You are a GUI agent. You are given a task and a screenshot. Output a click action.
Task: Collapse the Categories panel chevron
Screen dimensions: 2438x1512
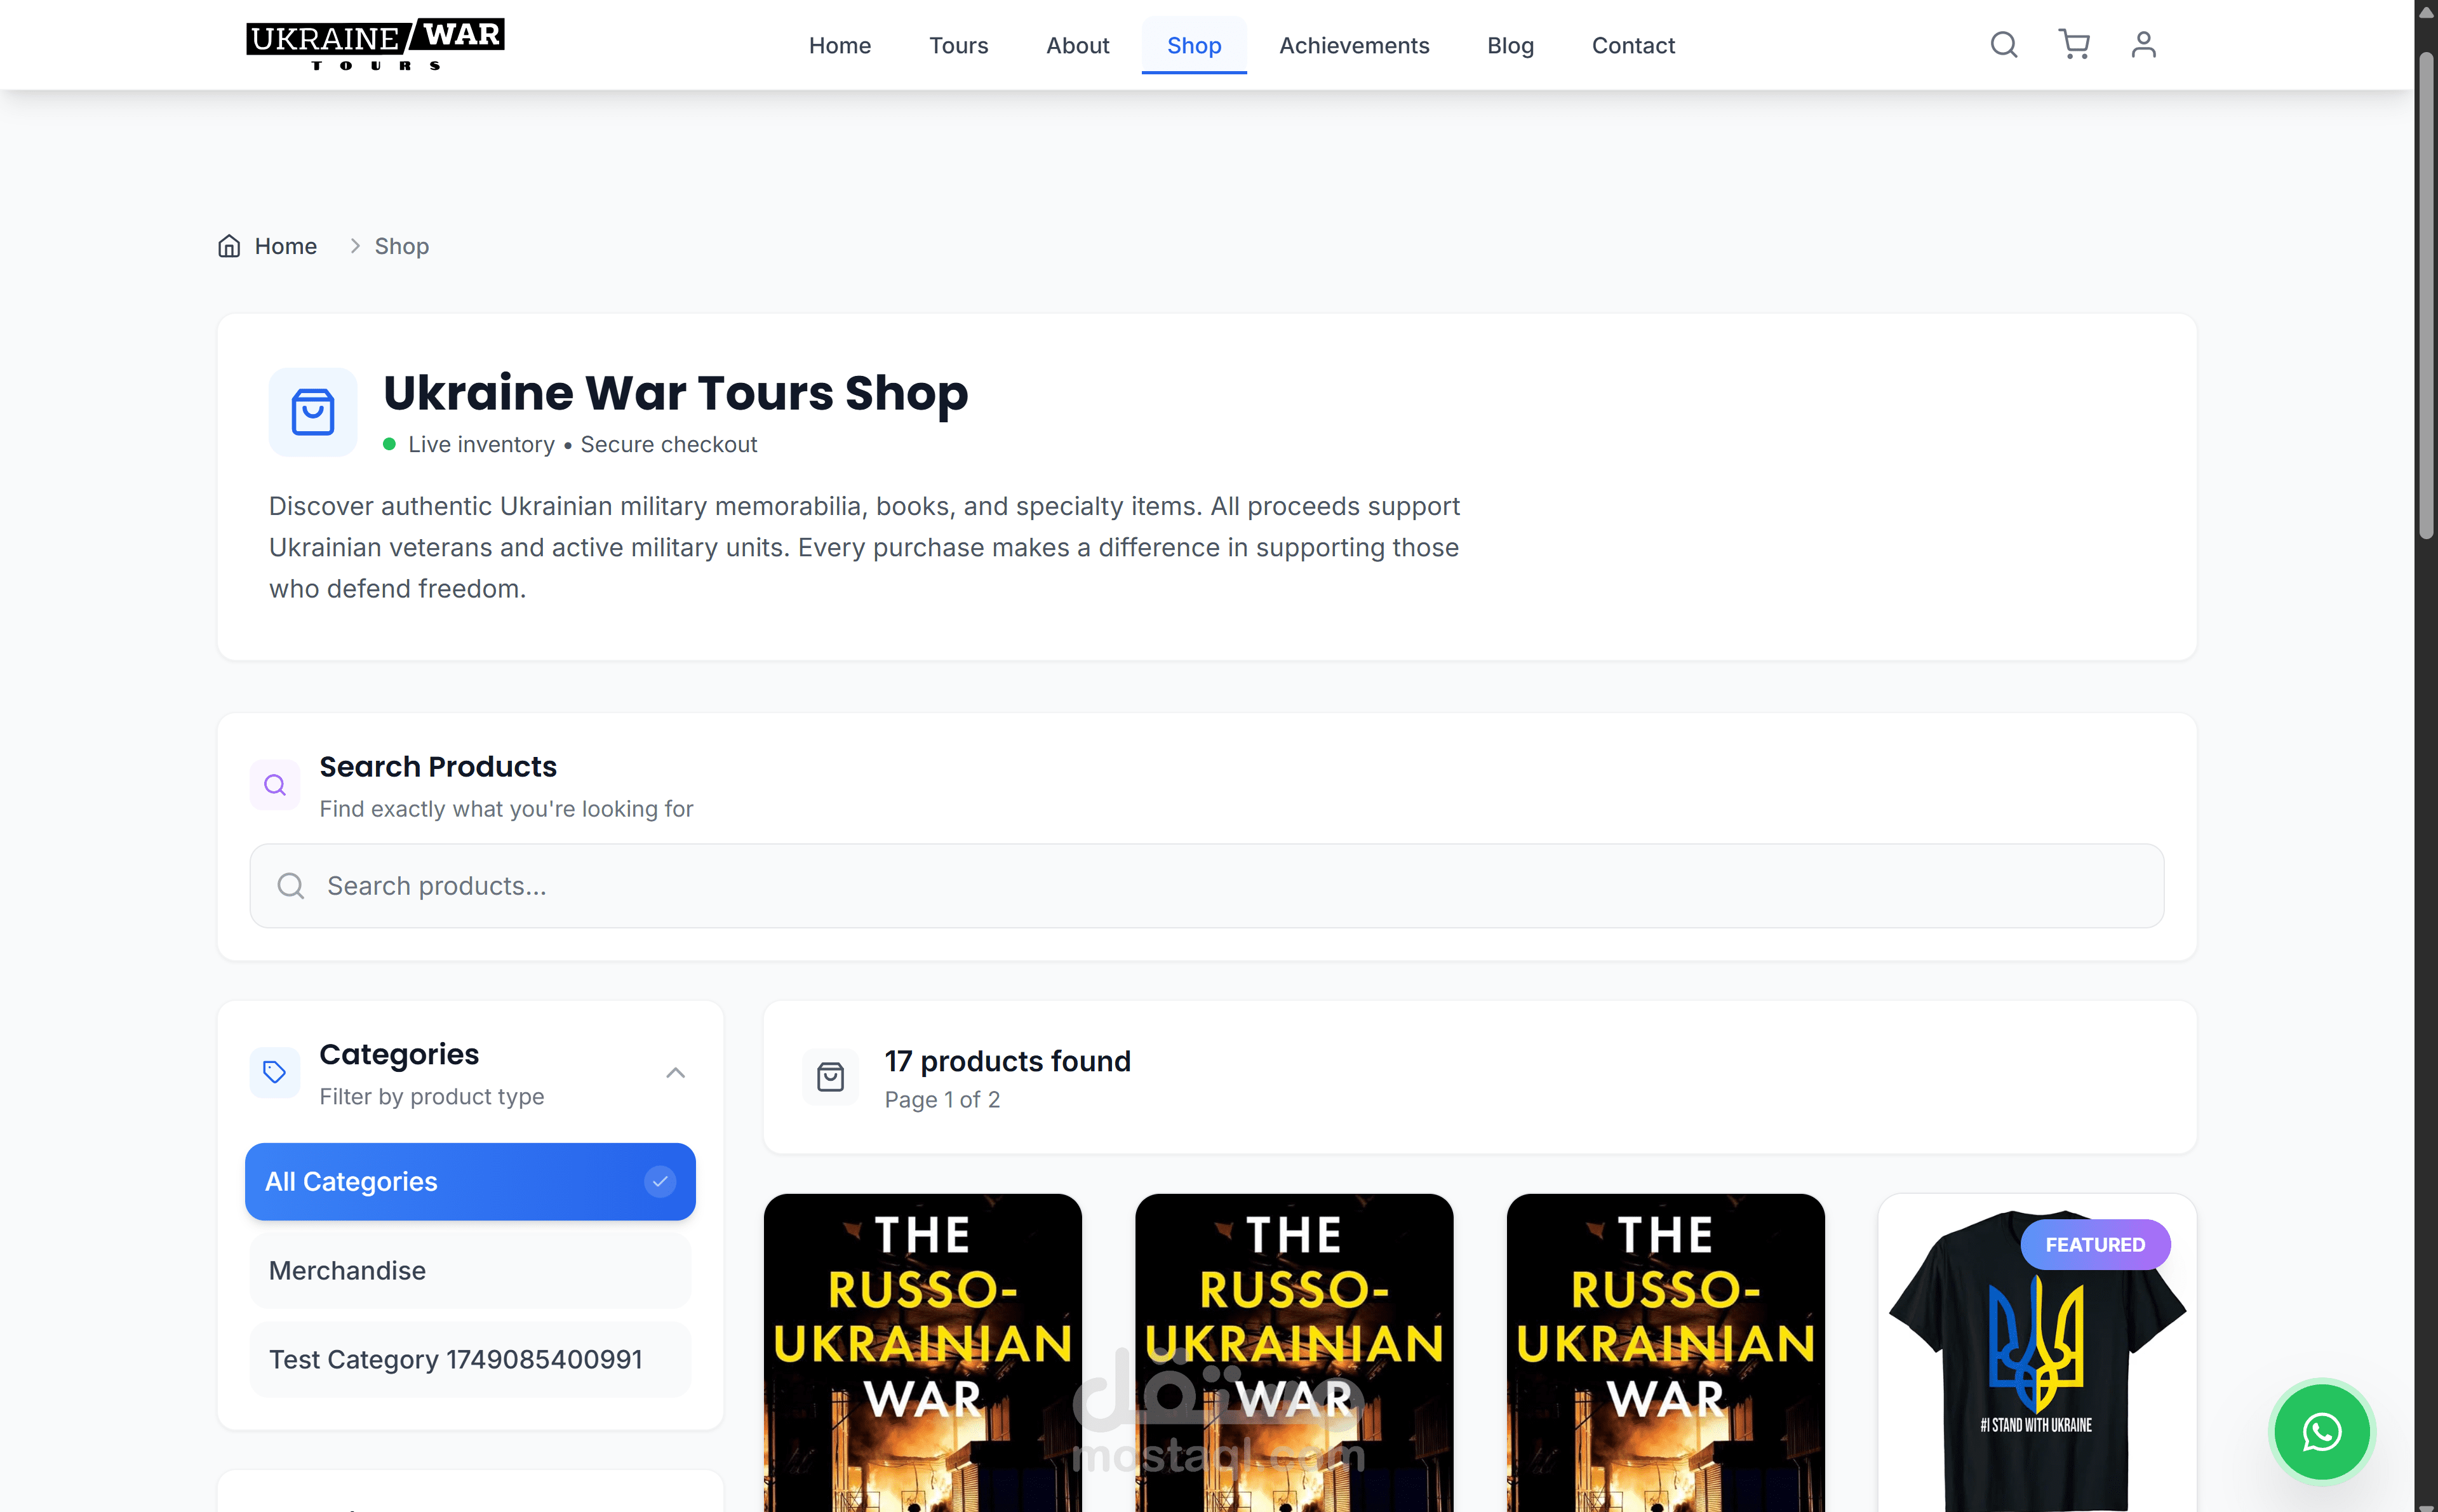pos(676,1073)
